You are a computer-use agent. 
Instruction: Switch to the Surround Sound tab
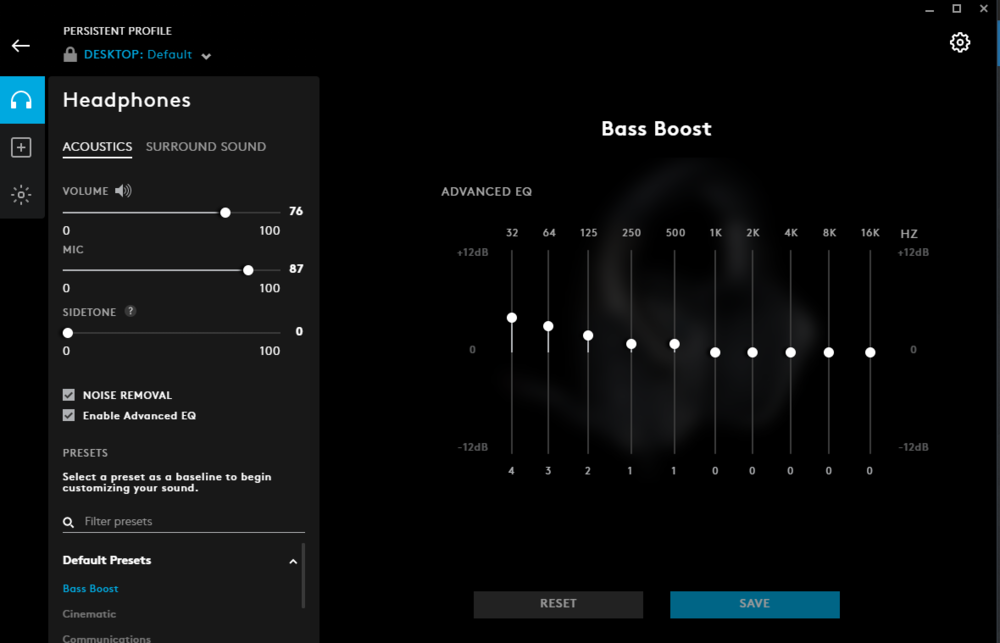(x=206, y=147)
